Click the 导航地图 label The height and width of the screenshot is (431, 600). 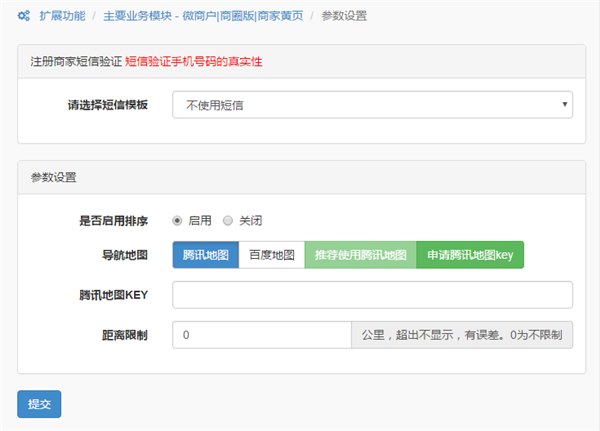coord(125,255)
